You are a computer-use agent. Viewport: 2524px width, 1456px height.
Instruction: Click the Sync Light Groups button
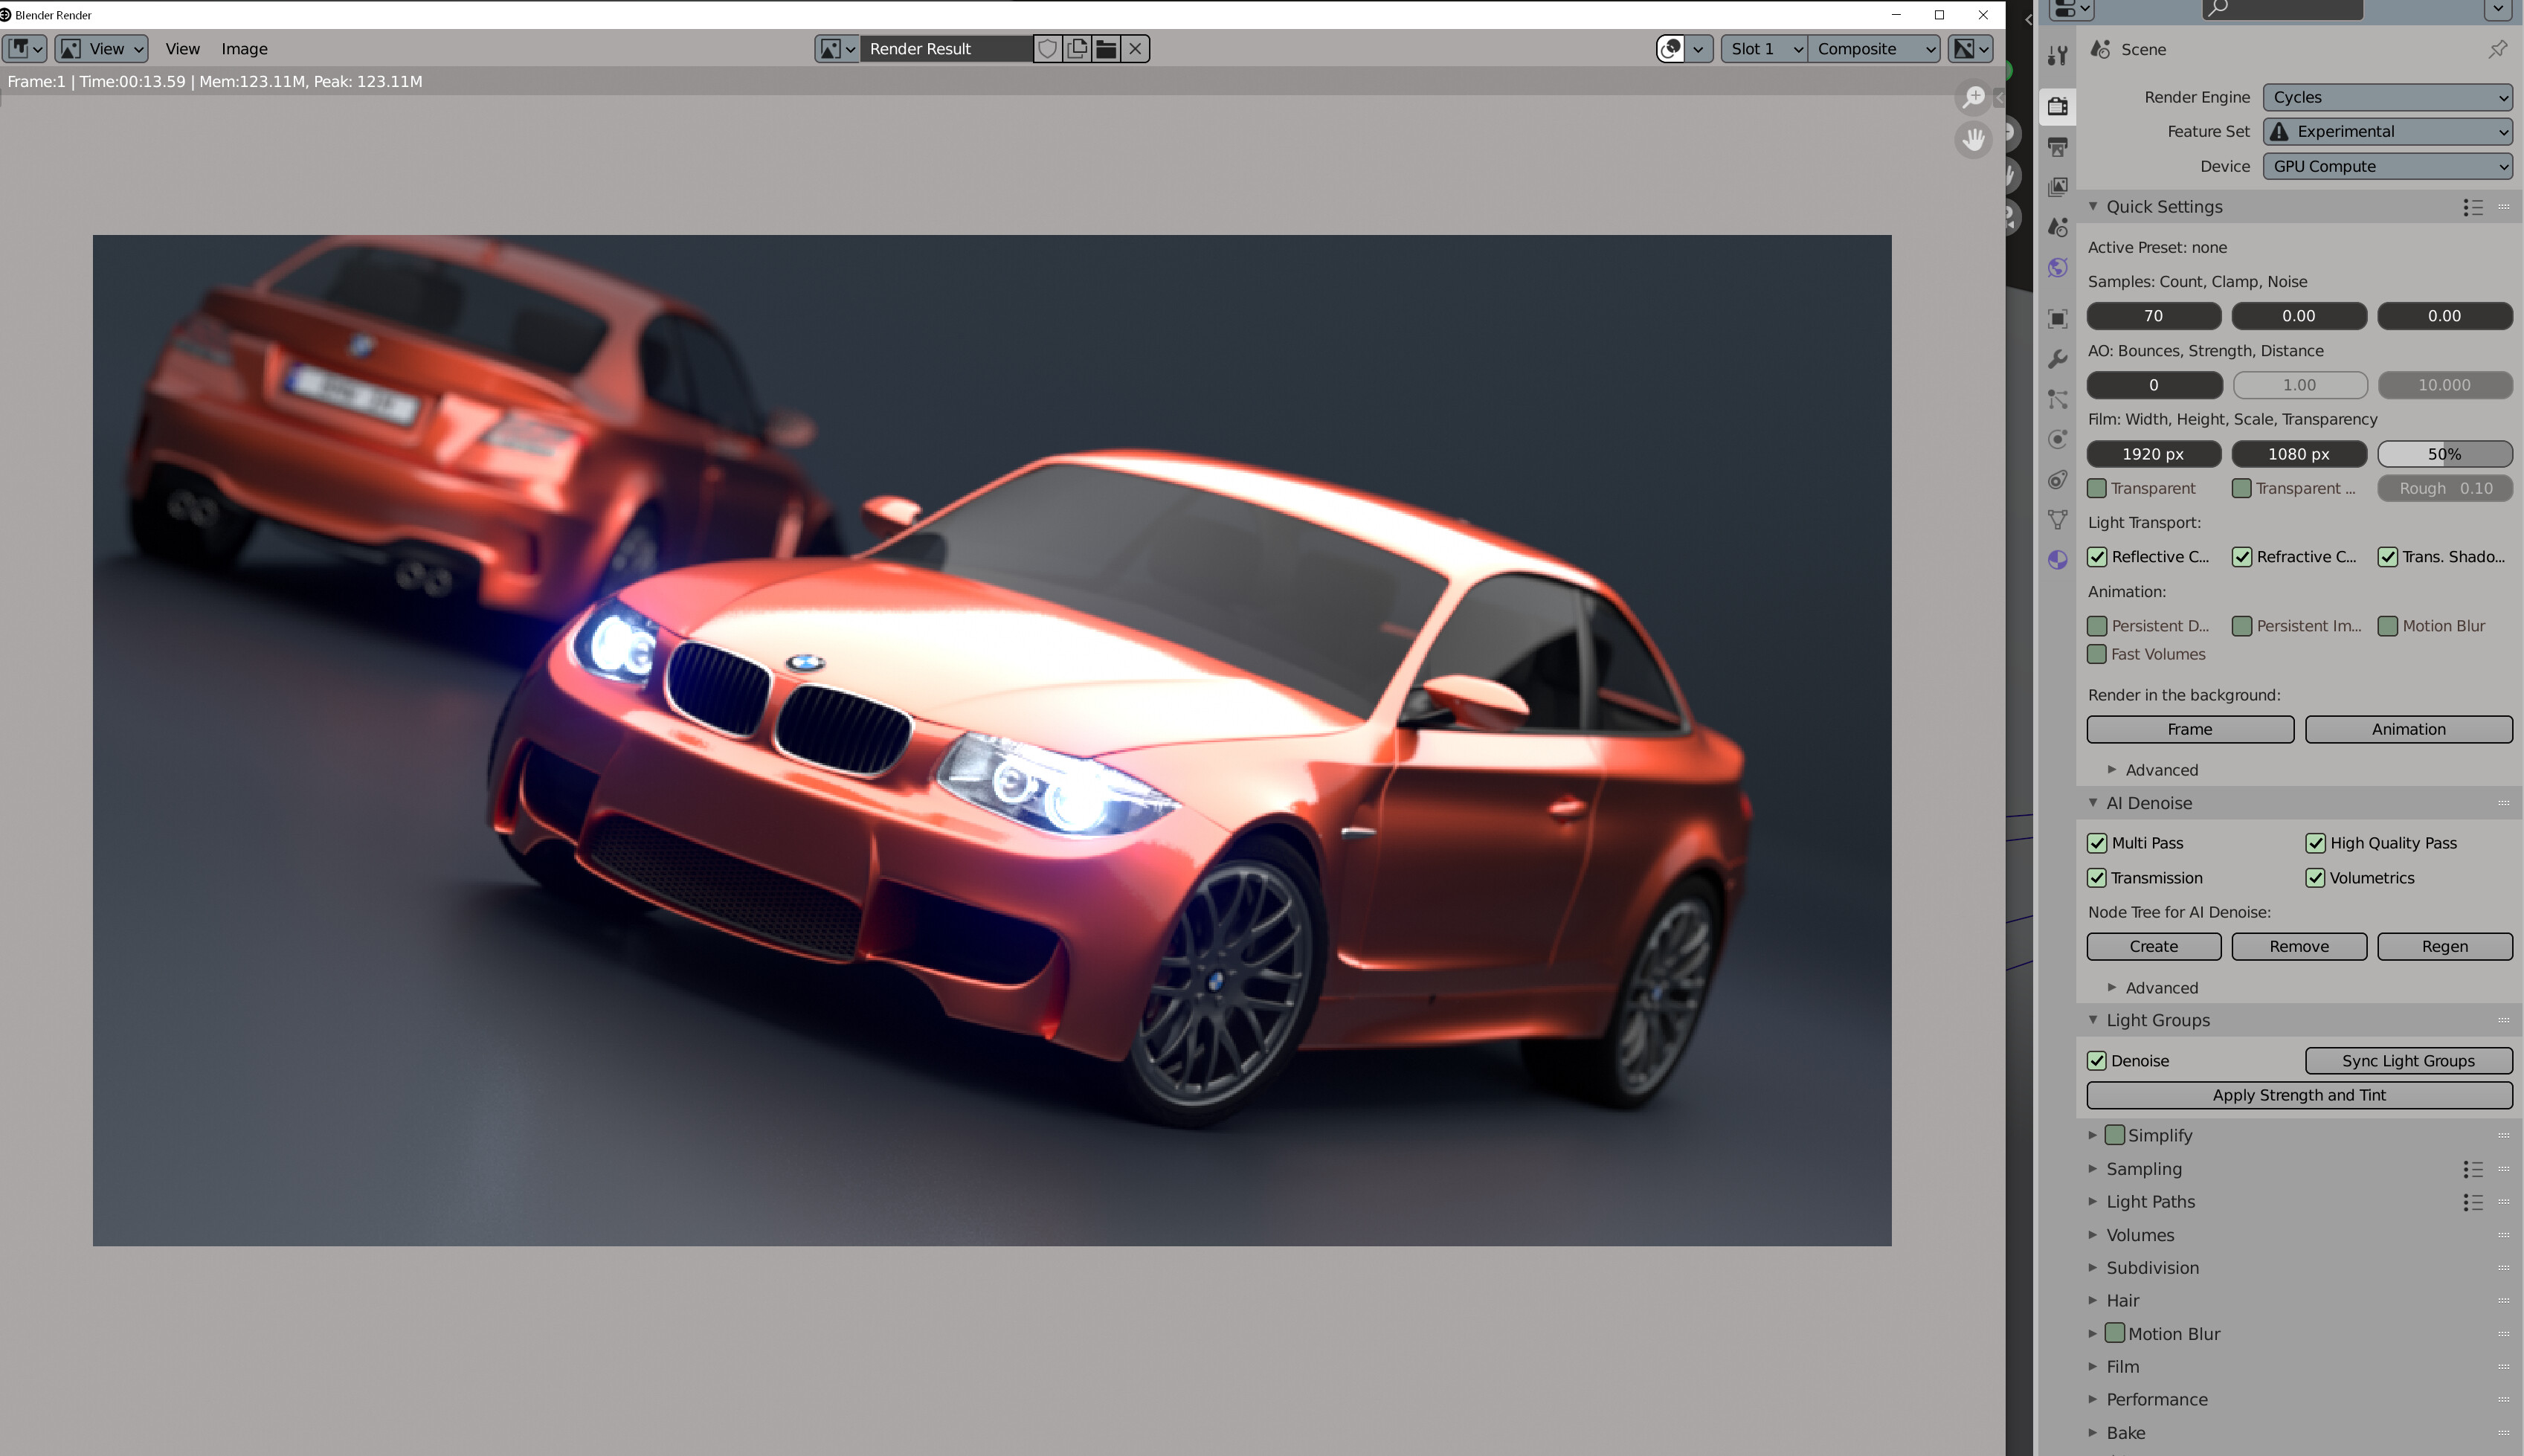(2408, 1061)
